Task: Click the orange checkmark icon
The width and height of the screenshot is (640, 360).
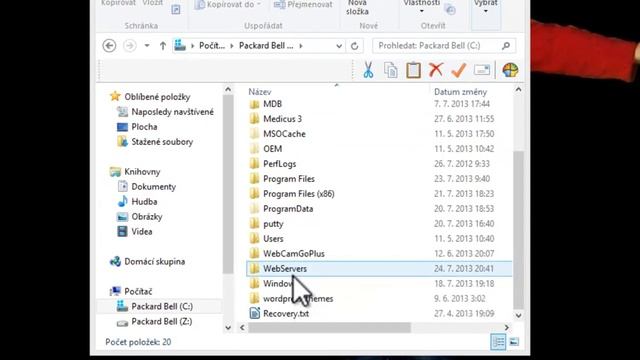Action: click(x=459, y=70)
